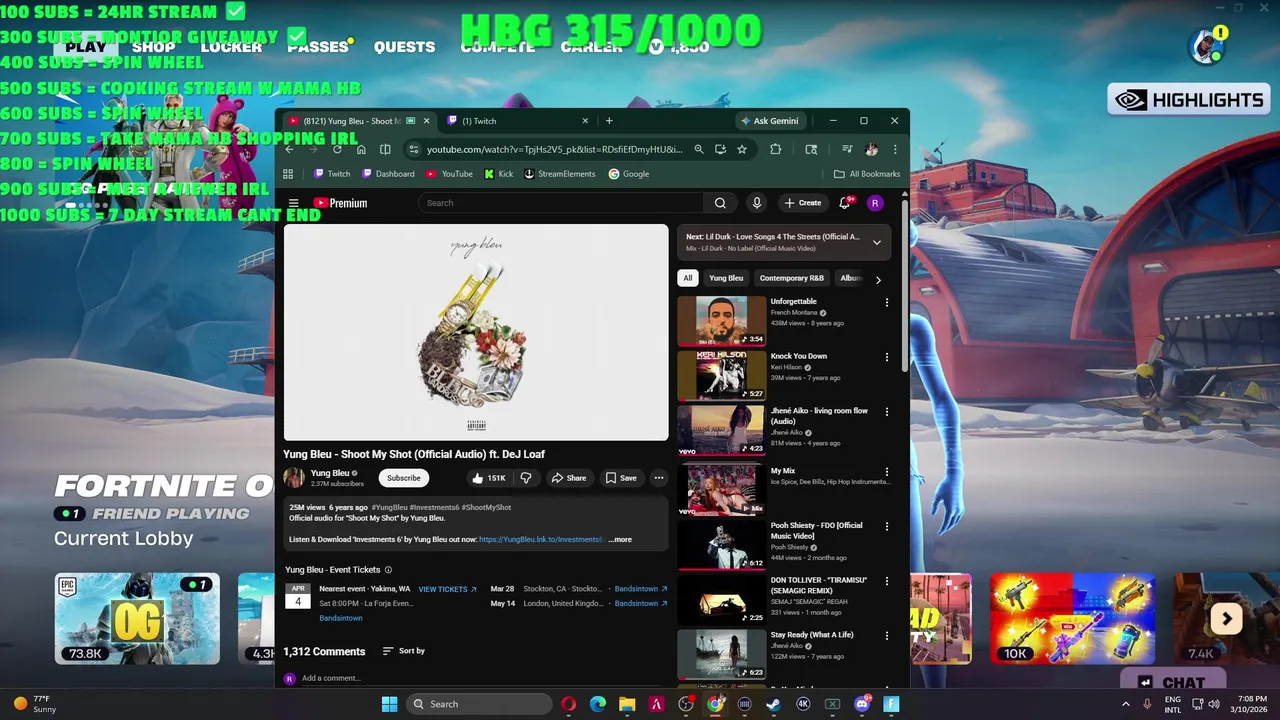Bookmark this page with star icon
Viewport: 1280px width, 720px height.
pos(742,149)
